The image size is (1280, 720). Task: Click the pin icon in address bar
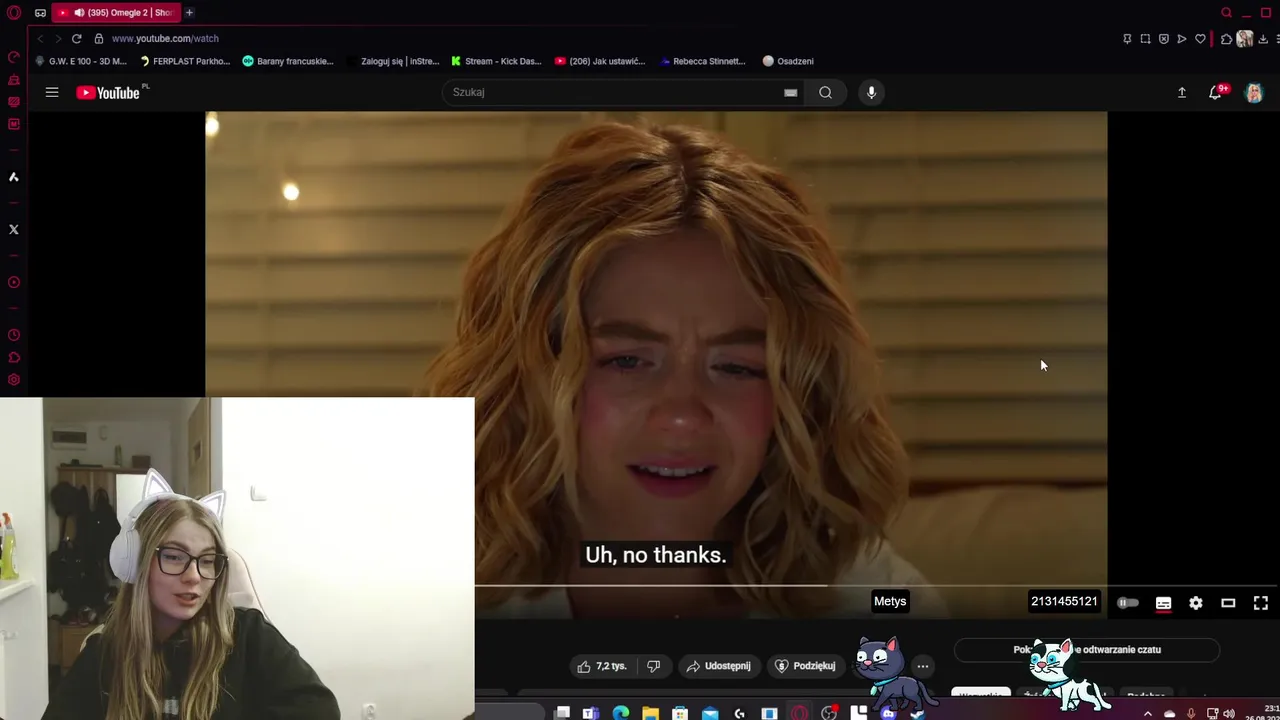[1127, 38]
